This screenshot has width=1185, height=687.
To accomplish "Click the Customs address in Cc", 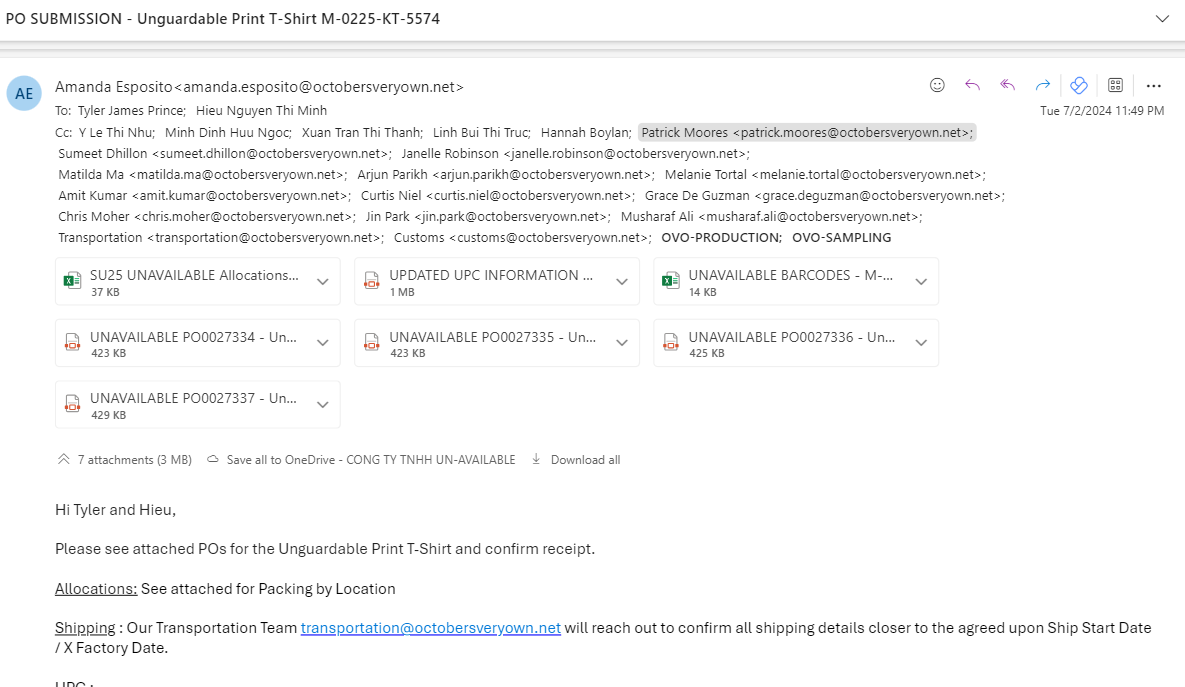I will [522, 238].
